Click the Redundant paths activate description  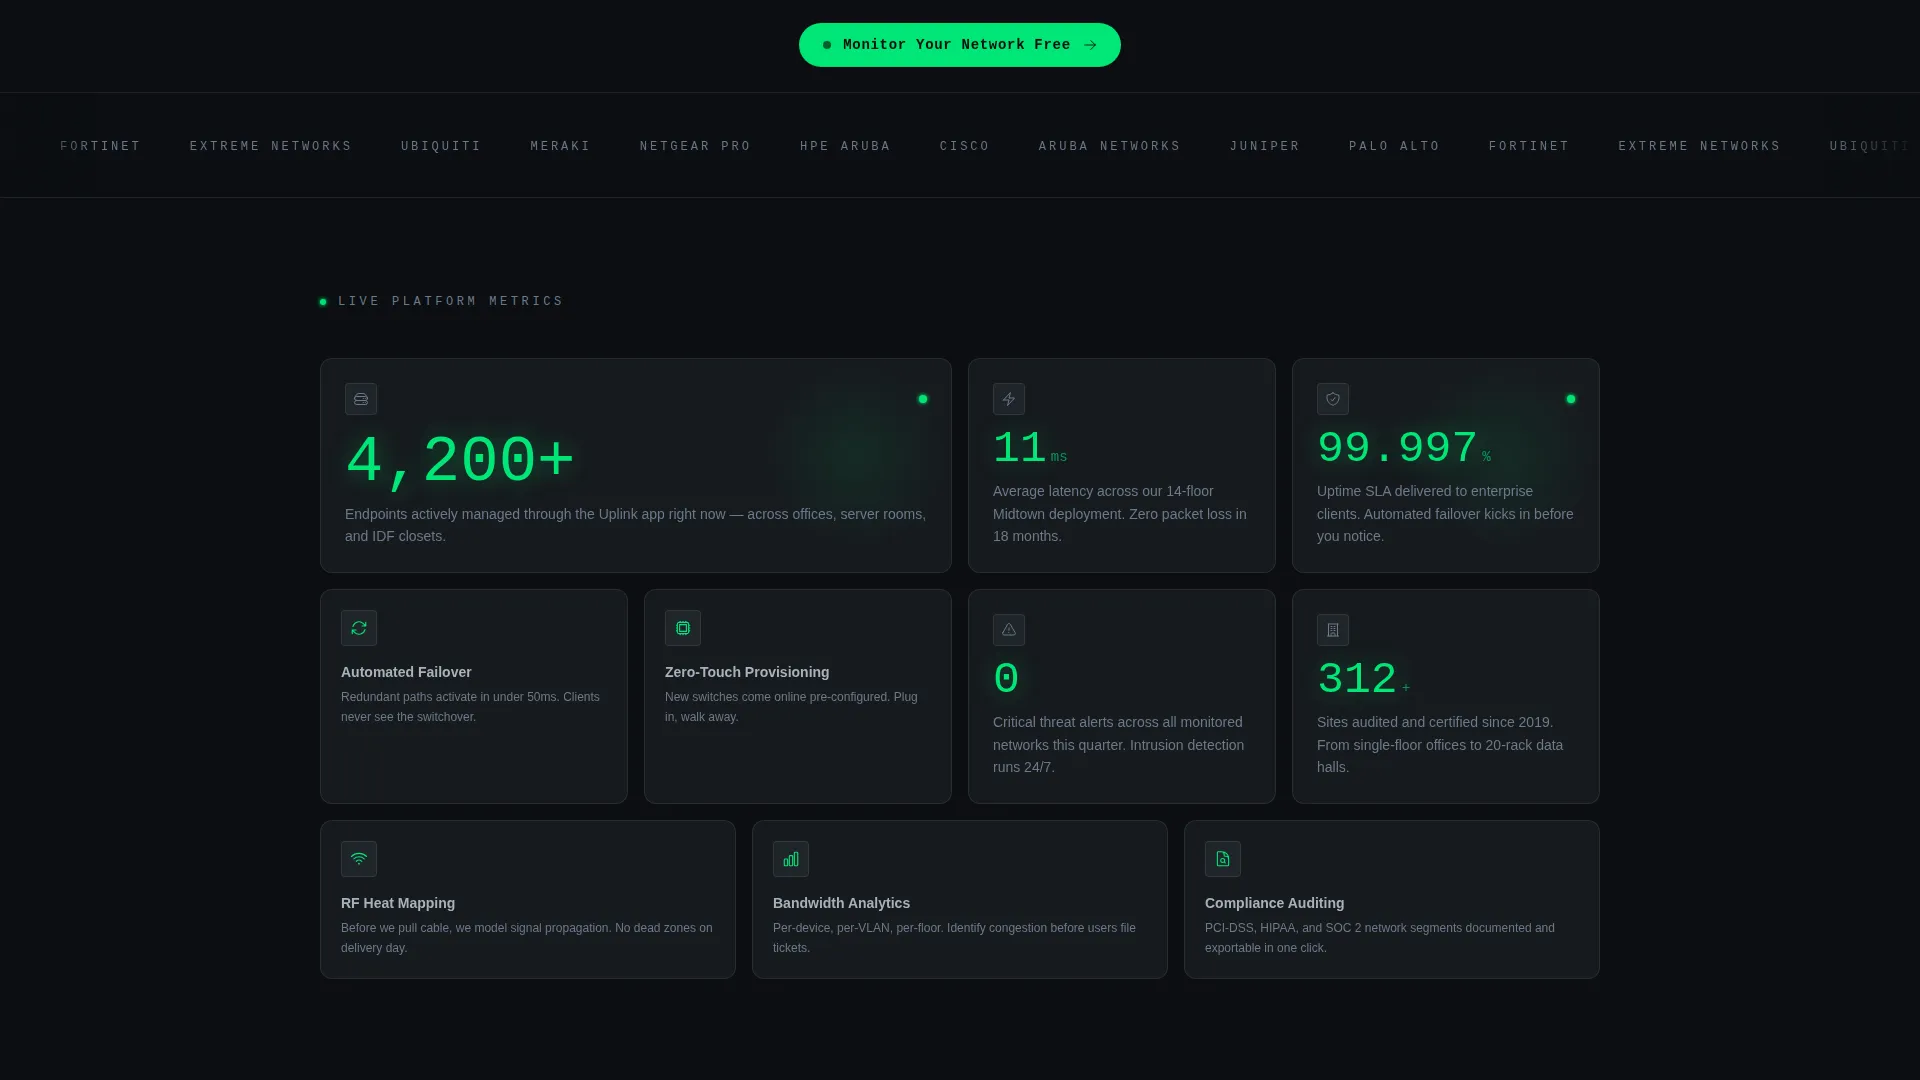tap(470, 707)
